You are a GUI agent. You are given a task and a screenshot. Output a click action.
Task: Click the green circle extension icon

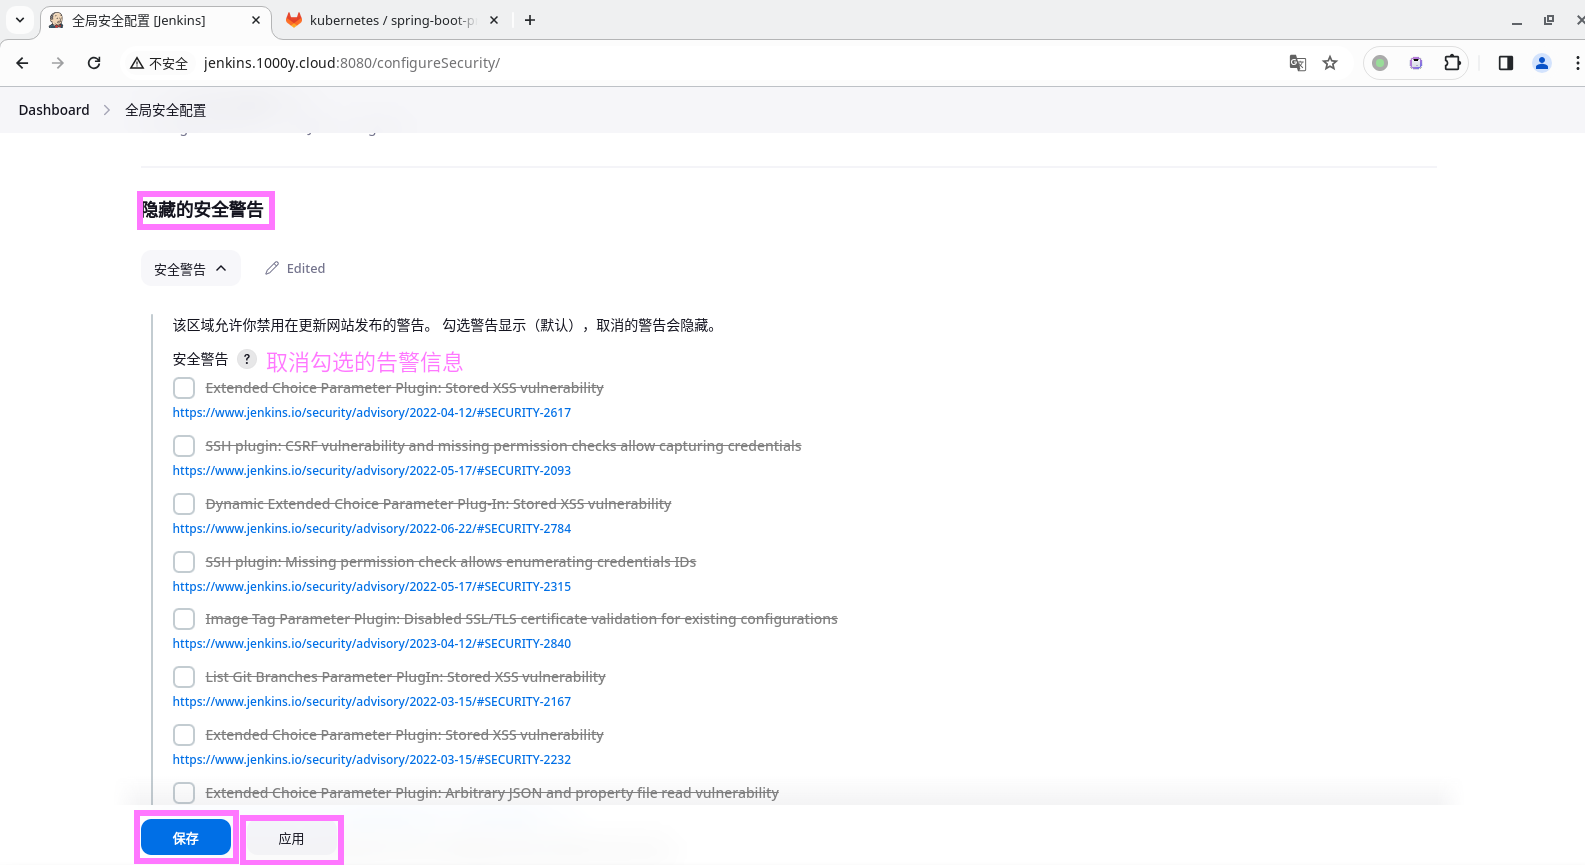pyautogui.click(x=1380, y=63)
